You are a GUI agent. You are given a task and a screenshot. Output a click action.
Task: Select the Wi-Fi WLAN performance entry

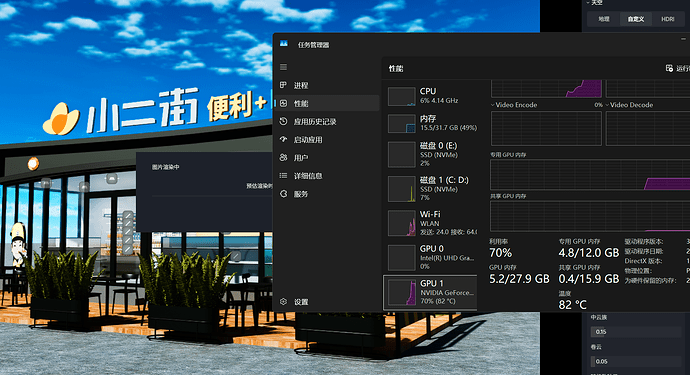point(430,223)
